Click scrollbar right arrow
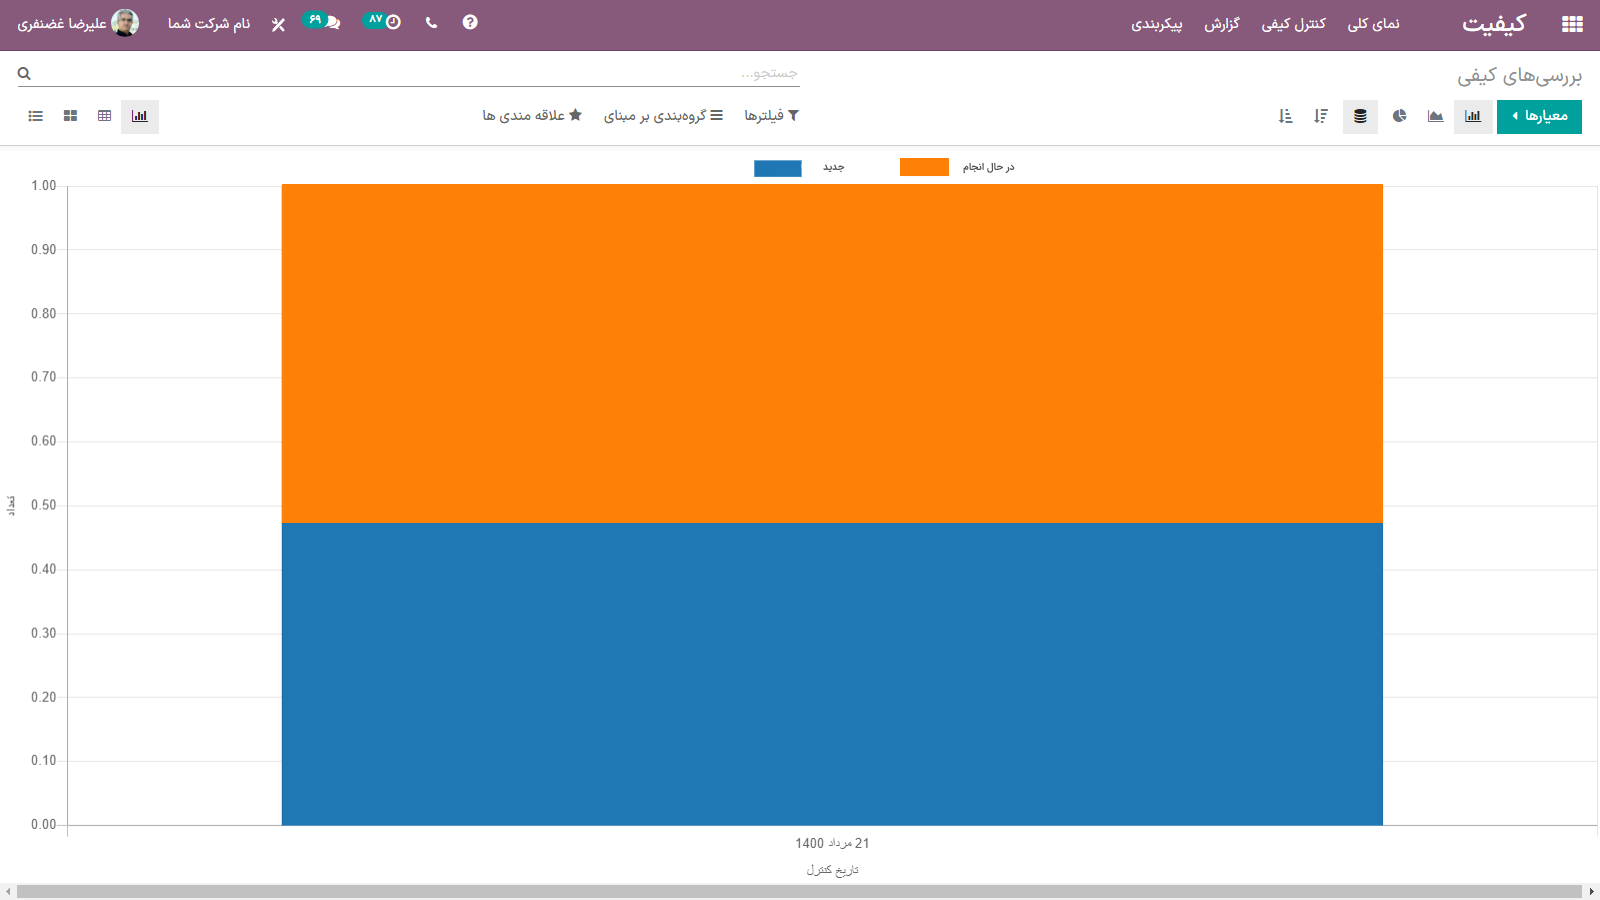The width and height of the screenshot is (1600, 900). click(1591, 891)
